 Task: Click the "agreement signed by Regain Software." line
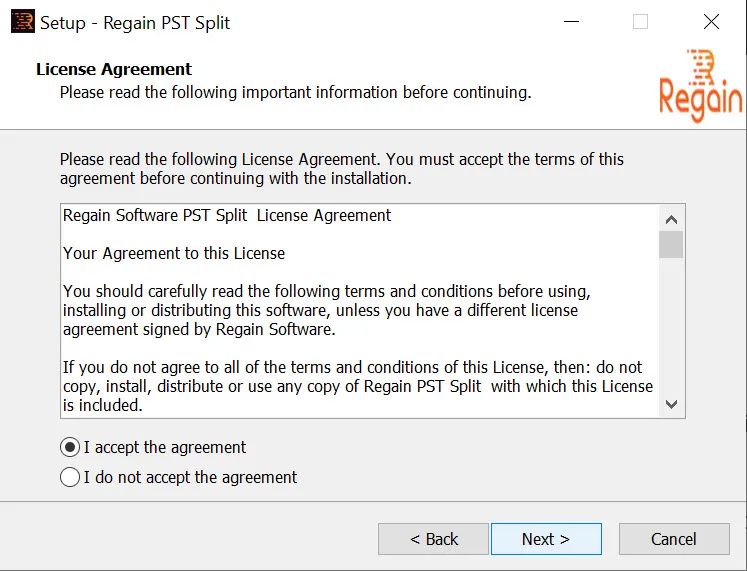(x=199, y=329)
